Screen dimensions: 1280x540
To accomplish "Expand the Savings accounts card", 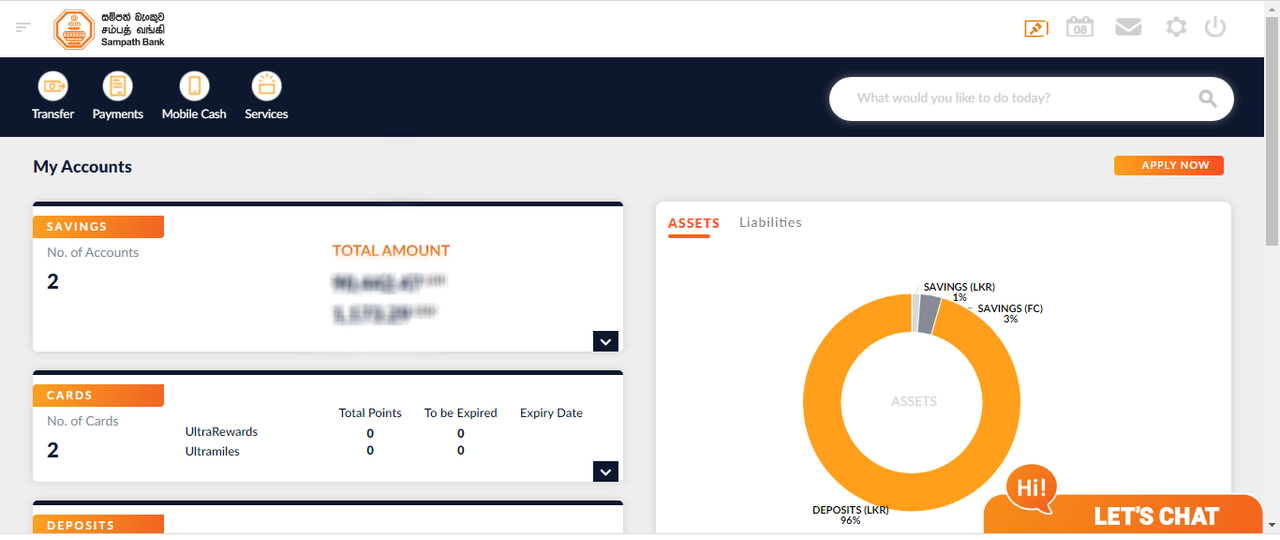I will click(x=606, y=341).
